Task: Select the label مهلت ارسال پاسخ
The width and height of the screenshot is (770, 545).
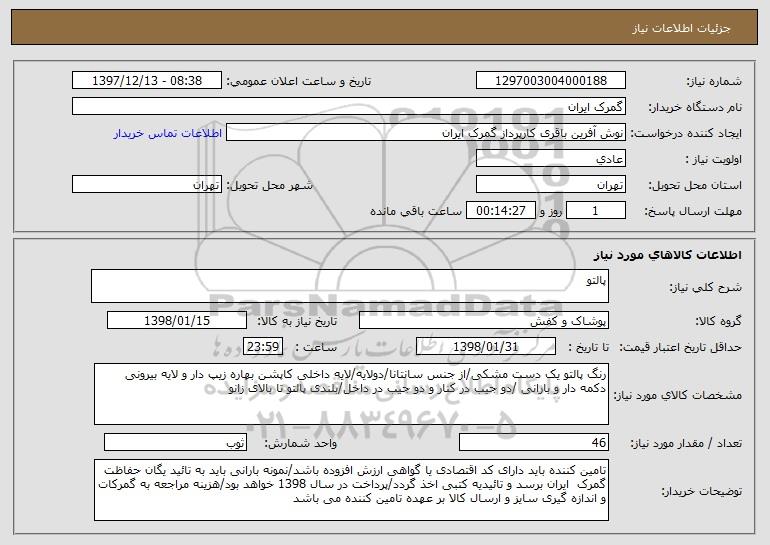Action: click(x=693, y=211)
